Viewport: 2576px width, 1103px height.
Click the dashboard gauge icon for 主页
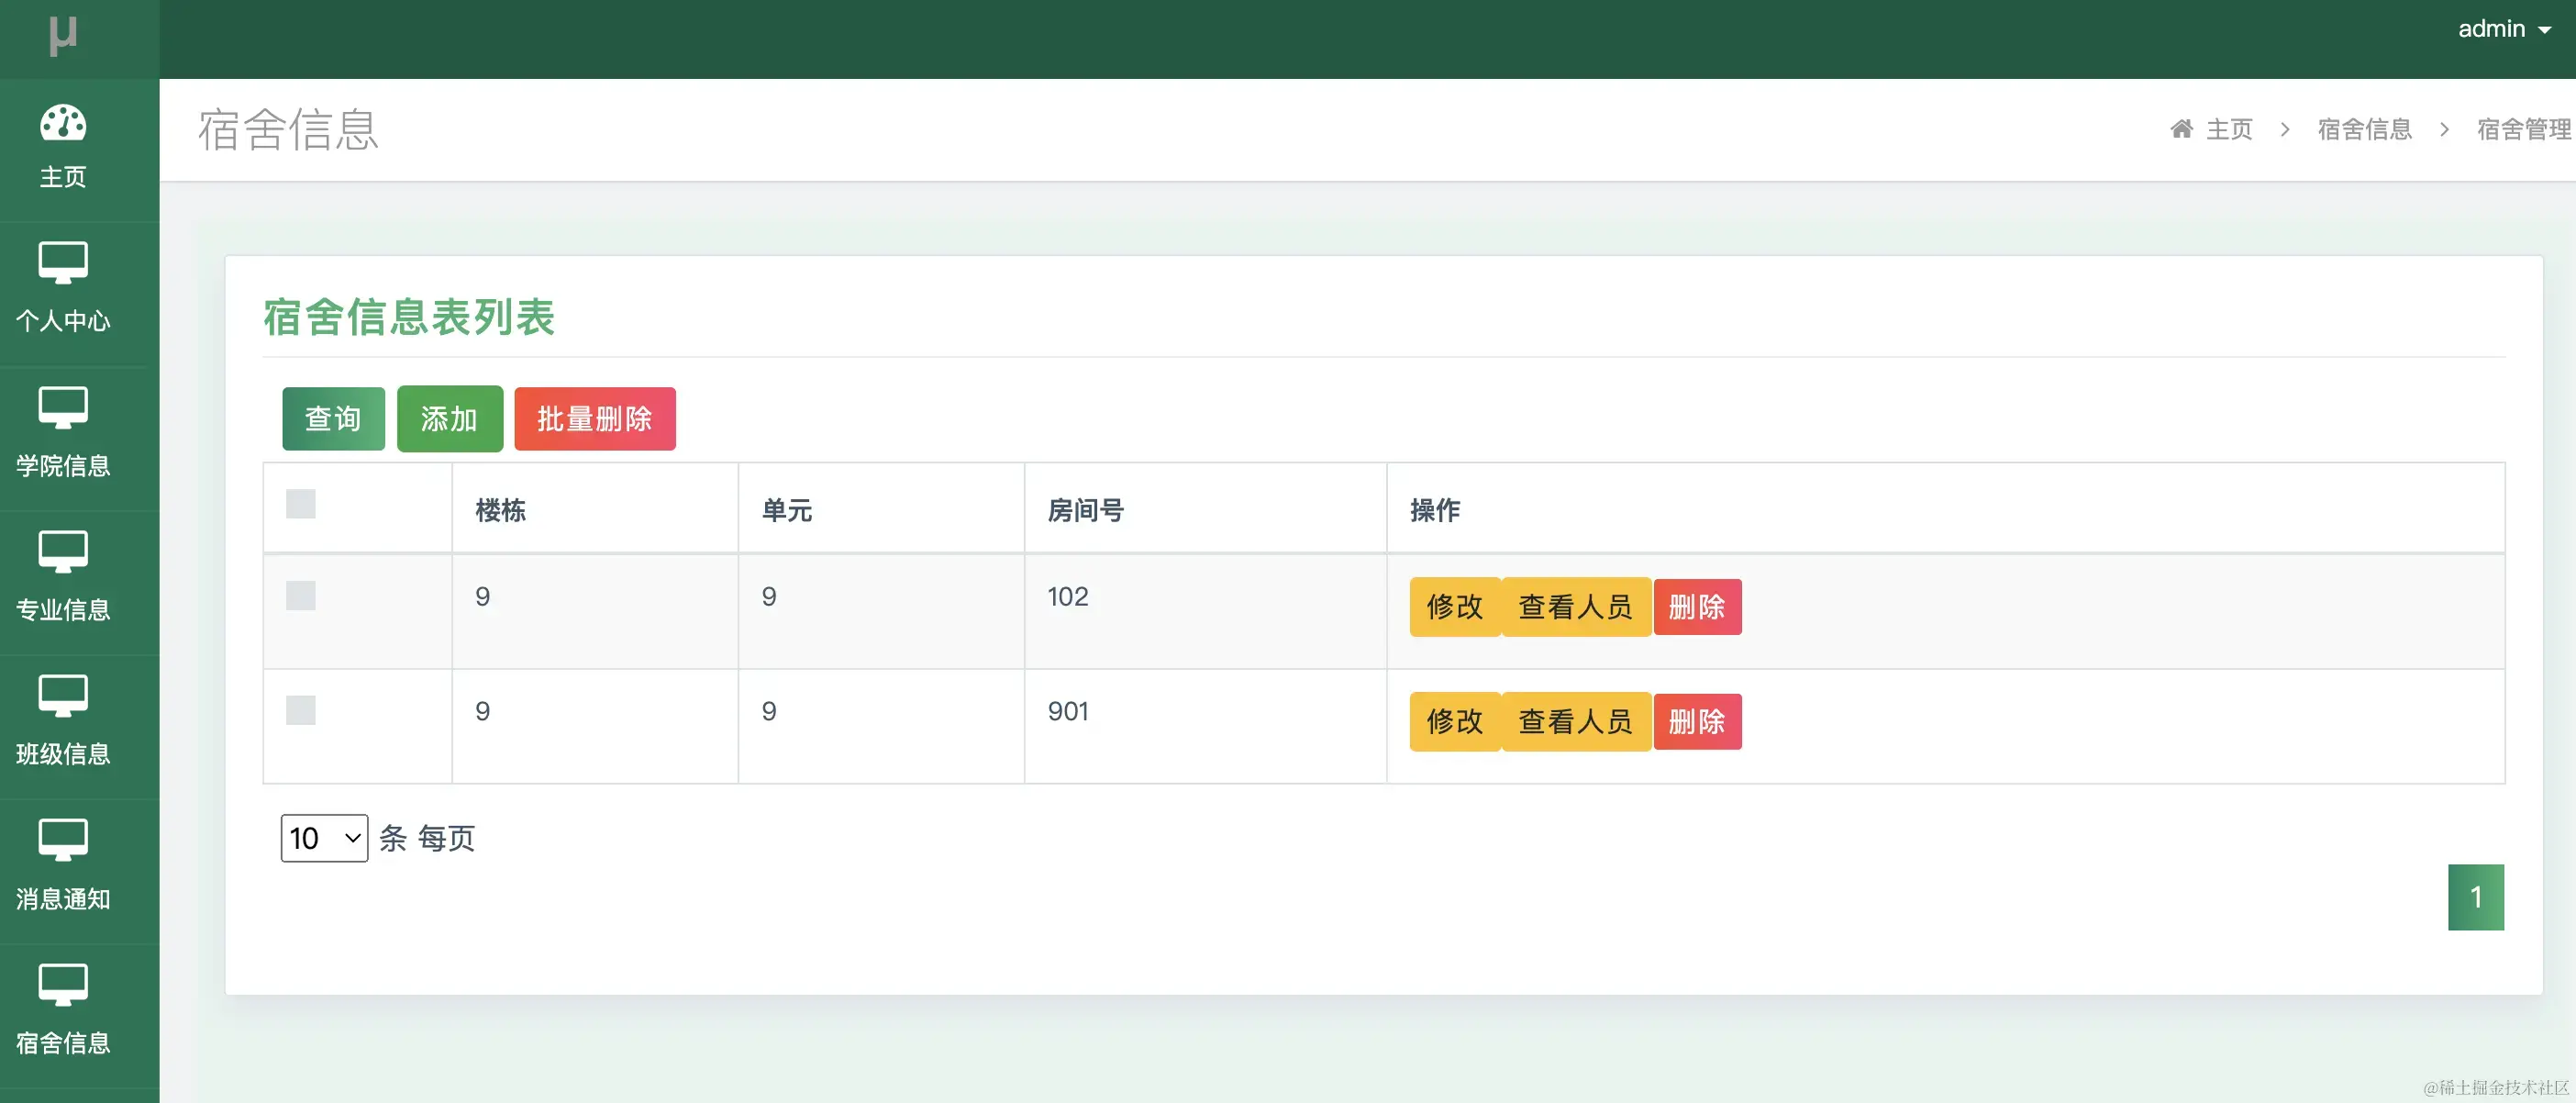tap(63, 124)
